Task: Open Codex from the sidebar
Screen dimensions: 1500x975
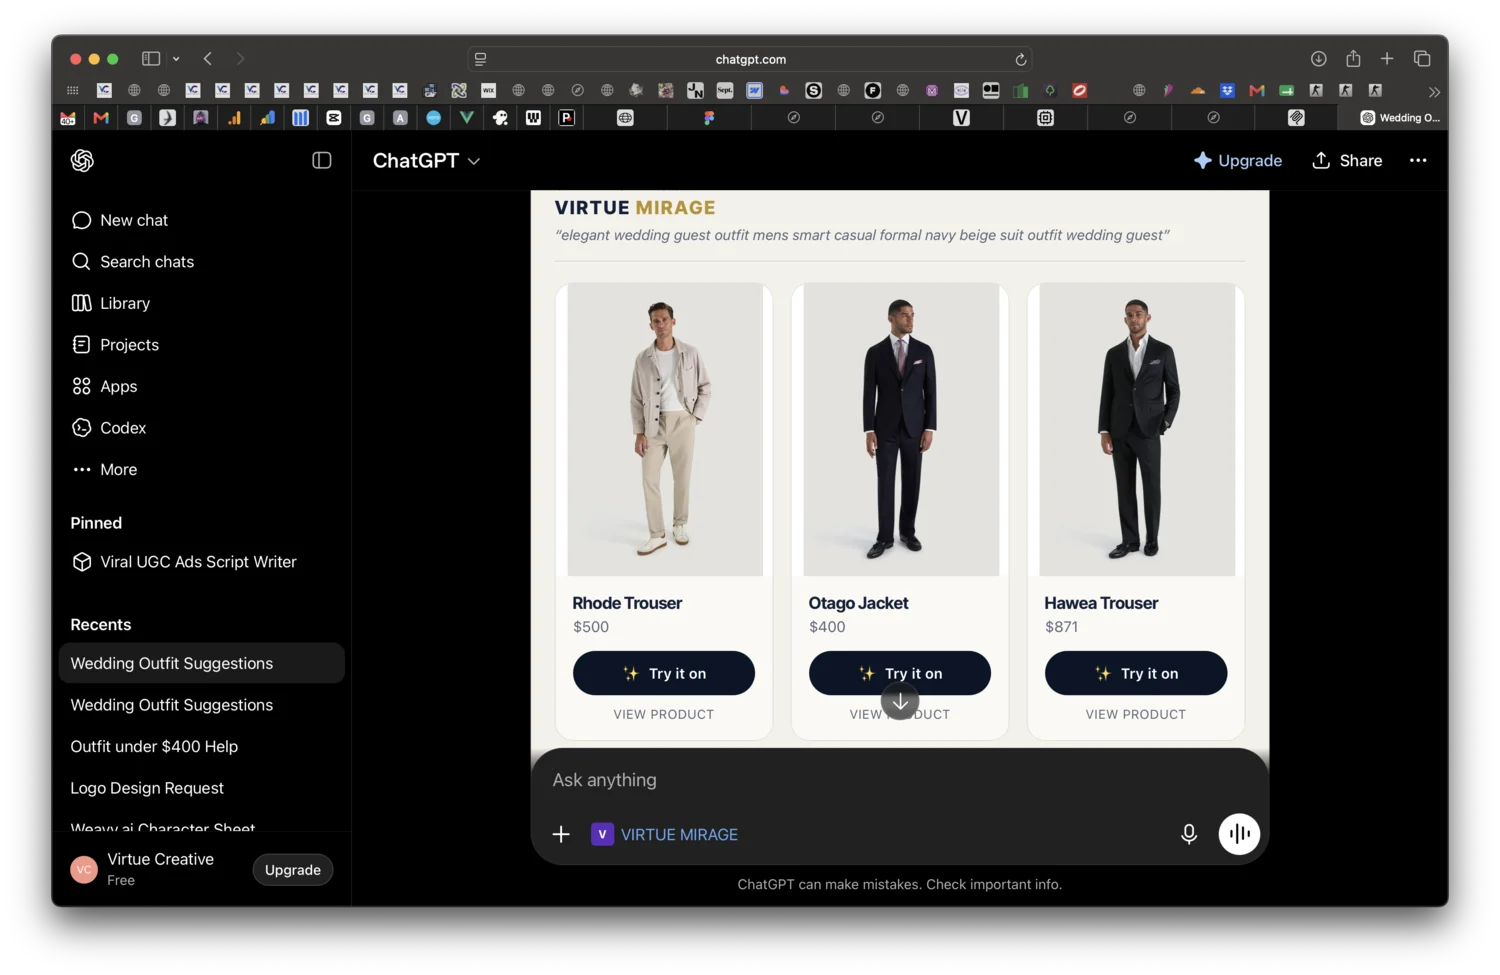Action: 201,427
